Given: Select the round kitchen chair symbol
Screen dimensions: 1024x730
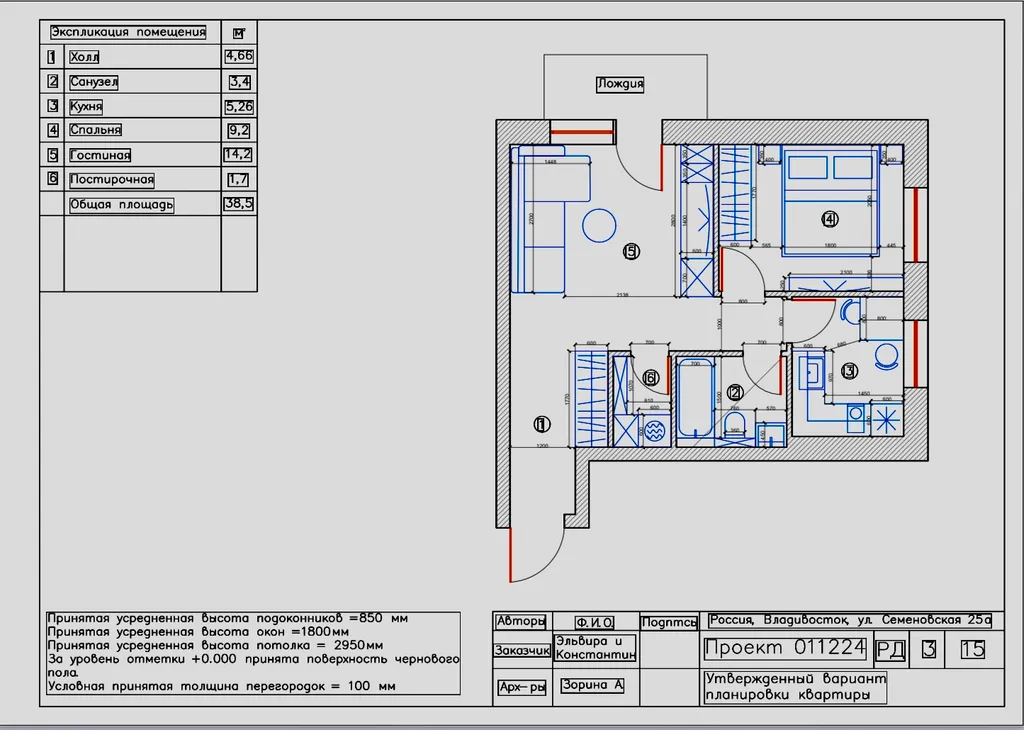Looking at the screenshot, I should tap(886, 355).
